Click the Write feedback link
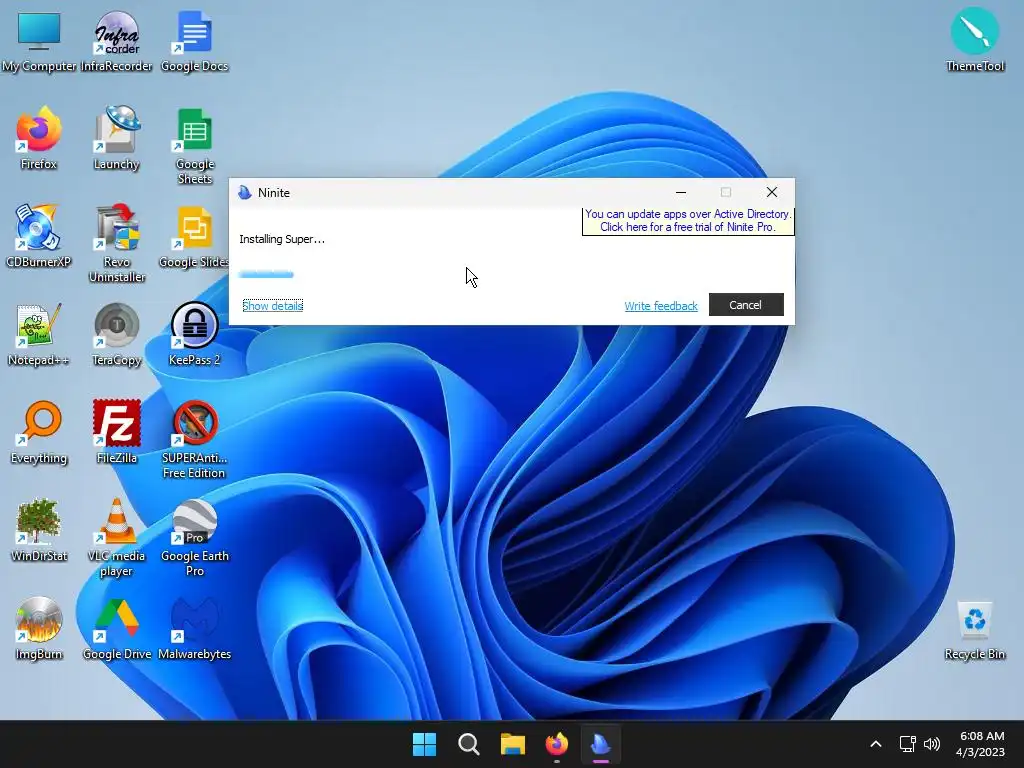The width and height of the screenshot is (1024, 768). click(661, 306)
